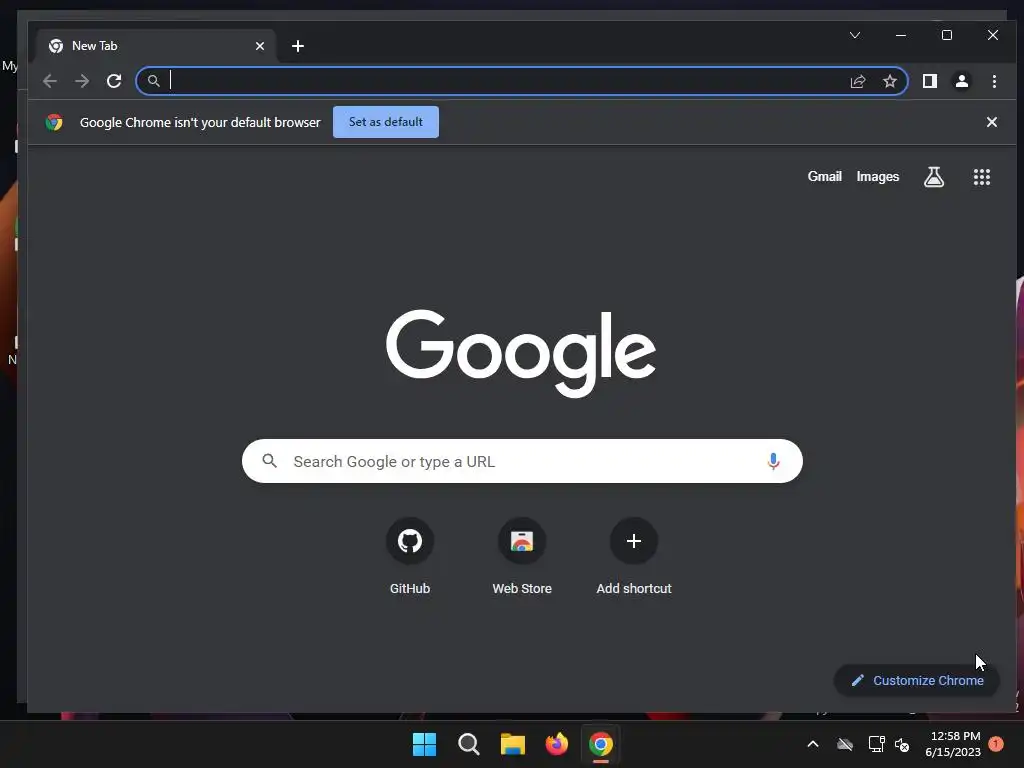Image resolution: width=1024 pixels, height=768 pixels.
Task: Close the New Tab tab
Action: [x=260, y=46]
